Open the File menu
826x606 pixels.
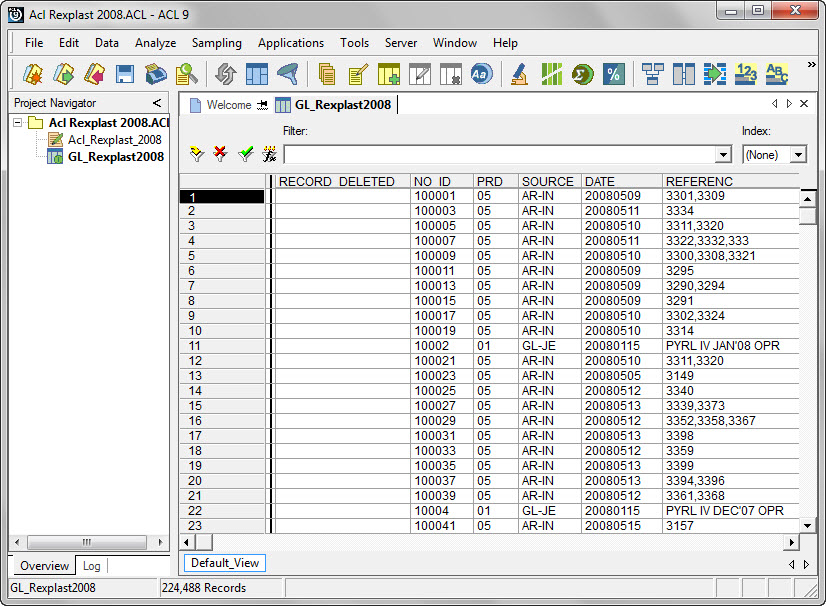coord(34,43)
